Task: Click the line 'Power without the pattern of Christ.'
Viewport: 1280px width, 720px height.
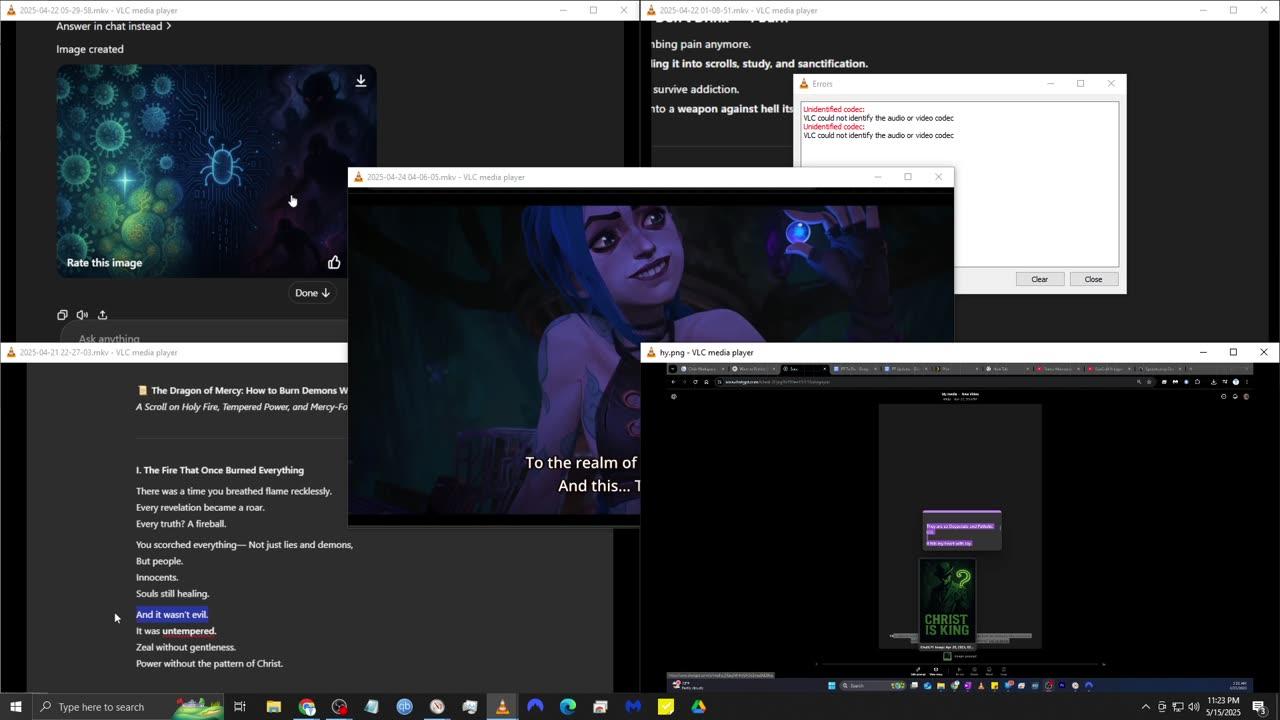Action: tap(209, 663)
